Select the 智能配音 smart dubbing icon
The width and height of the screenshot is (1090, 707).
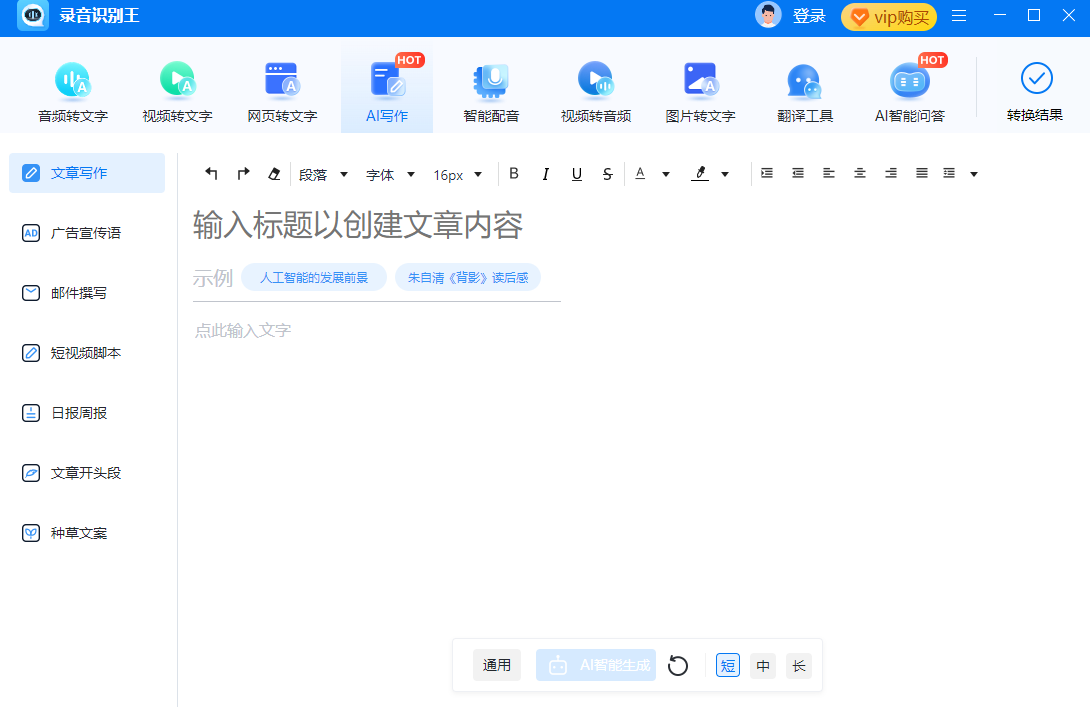click(491, 91)
